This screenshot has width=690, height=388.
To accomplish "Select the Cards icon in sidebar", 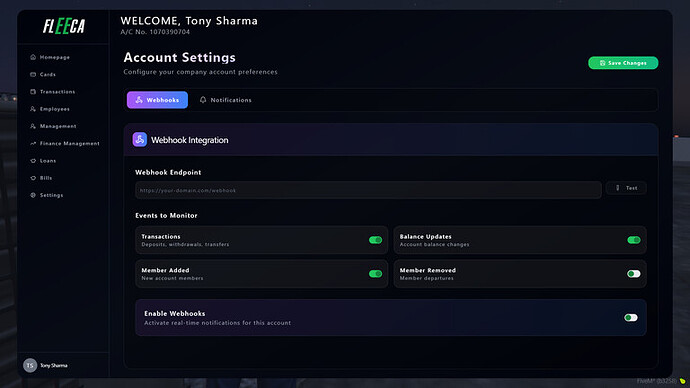I will 33,74.
